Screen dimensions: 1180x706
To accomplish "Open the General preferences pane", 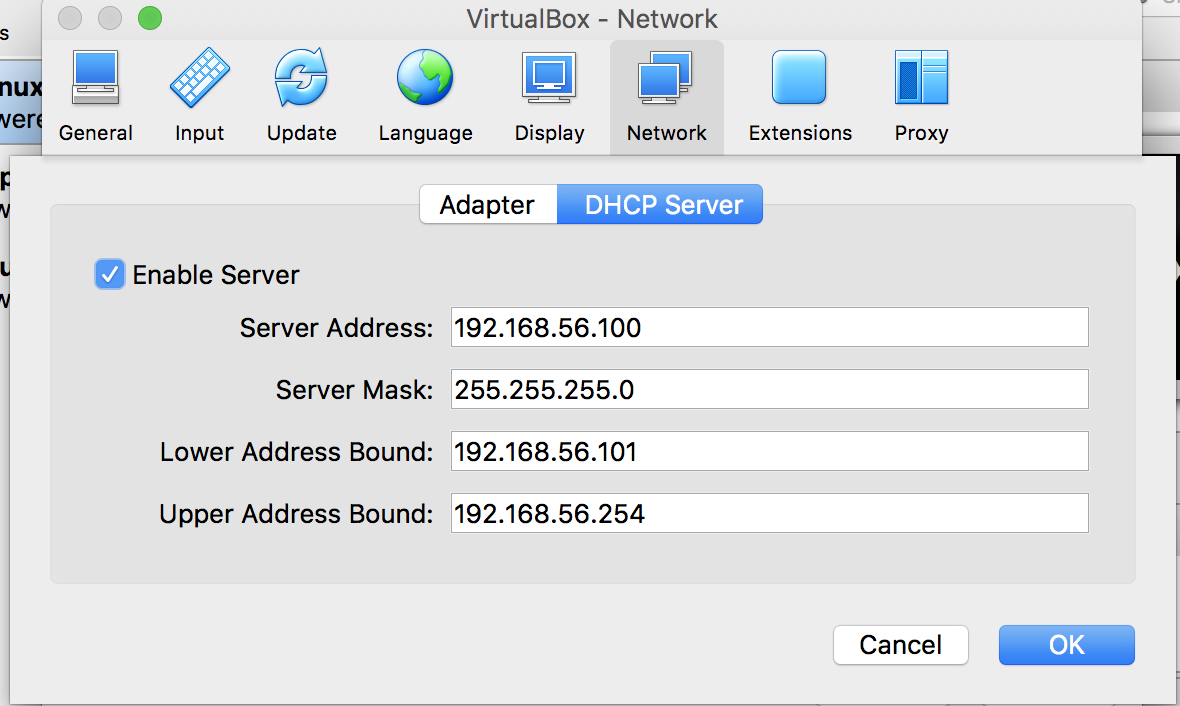I will 96,96.
